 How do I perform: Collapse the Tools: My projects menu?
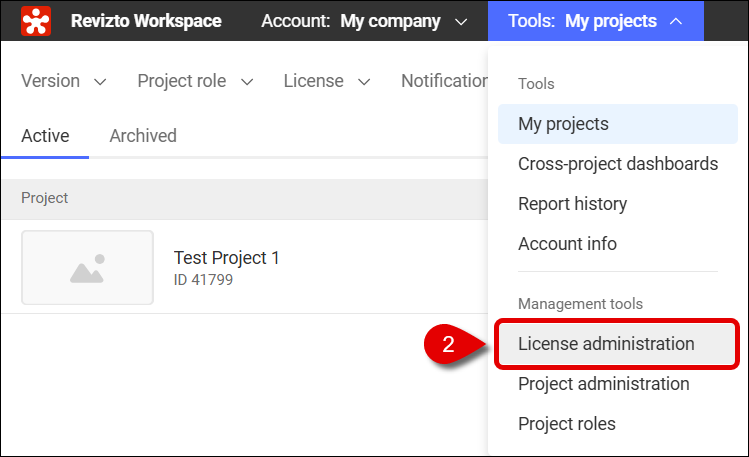pyautogui.click(x=596, y=21)
